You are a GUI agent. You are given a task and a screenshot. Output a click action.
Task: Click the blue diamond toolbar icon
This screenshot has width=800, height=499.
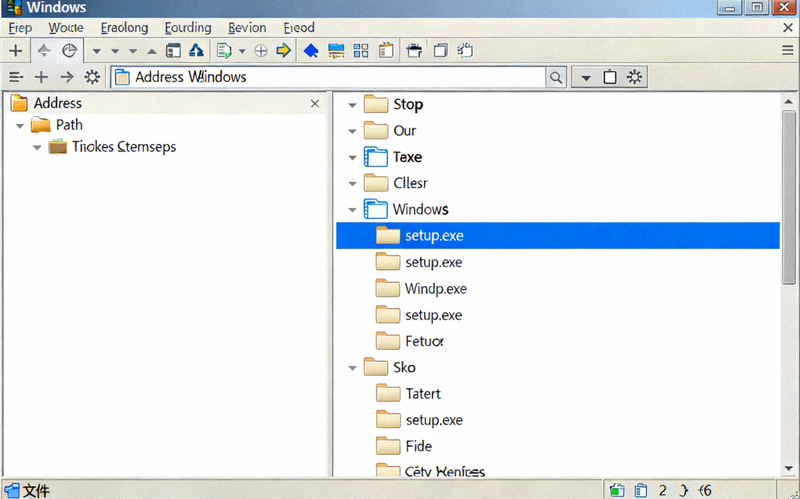coord(311,50)
